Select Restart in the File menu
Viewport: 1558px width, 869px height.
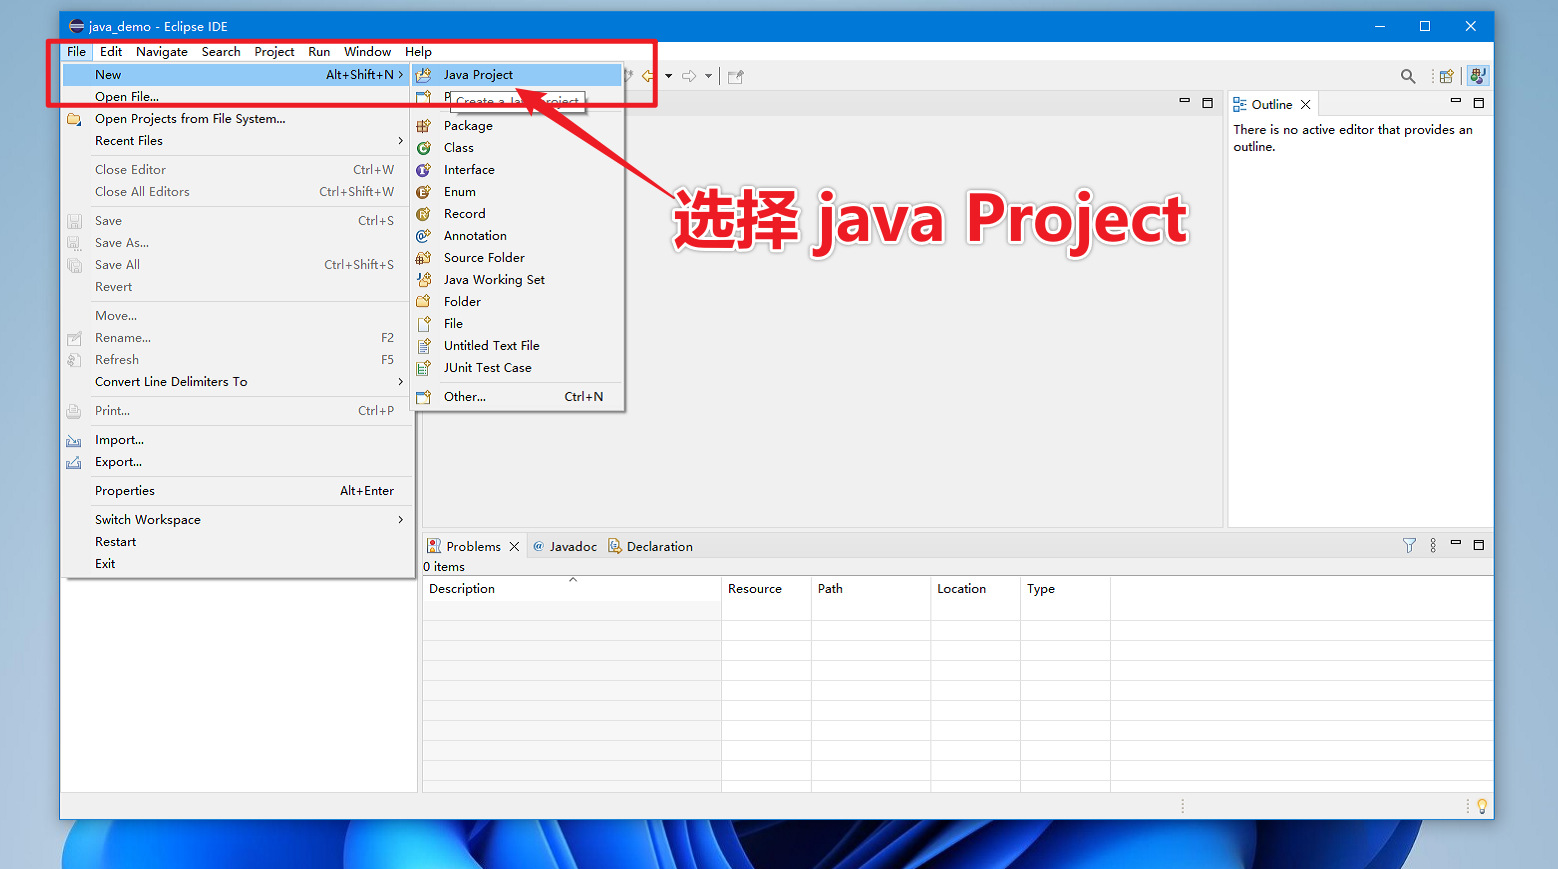(x=237, y=542)
